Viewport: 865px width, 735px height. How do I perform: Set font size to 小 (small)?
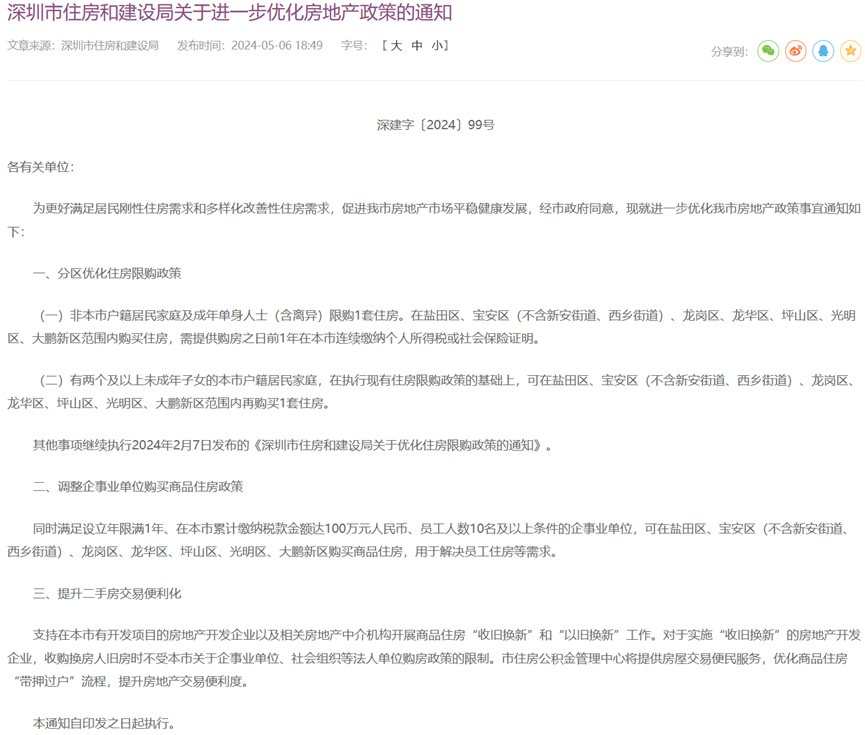[x=437, y=46]
